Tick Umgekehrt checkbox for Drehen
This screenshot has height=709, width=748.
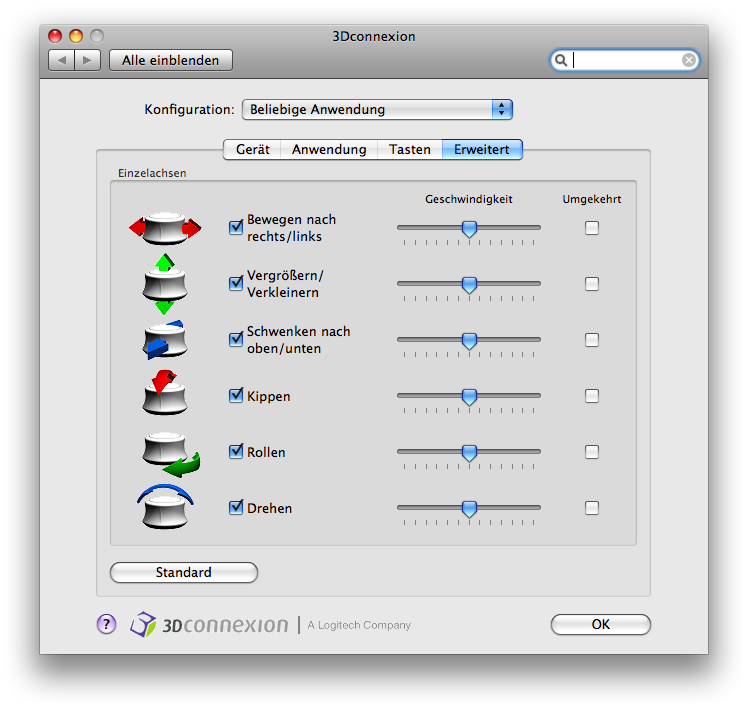point(592,508)
